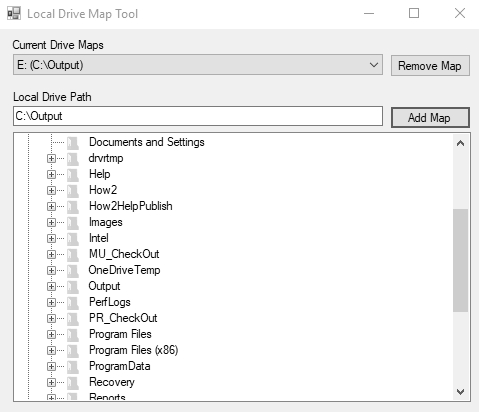Expand the How2HelpPublish tree node

pos(51,206)
